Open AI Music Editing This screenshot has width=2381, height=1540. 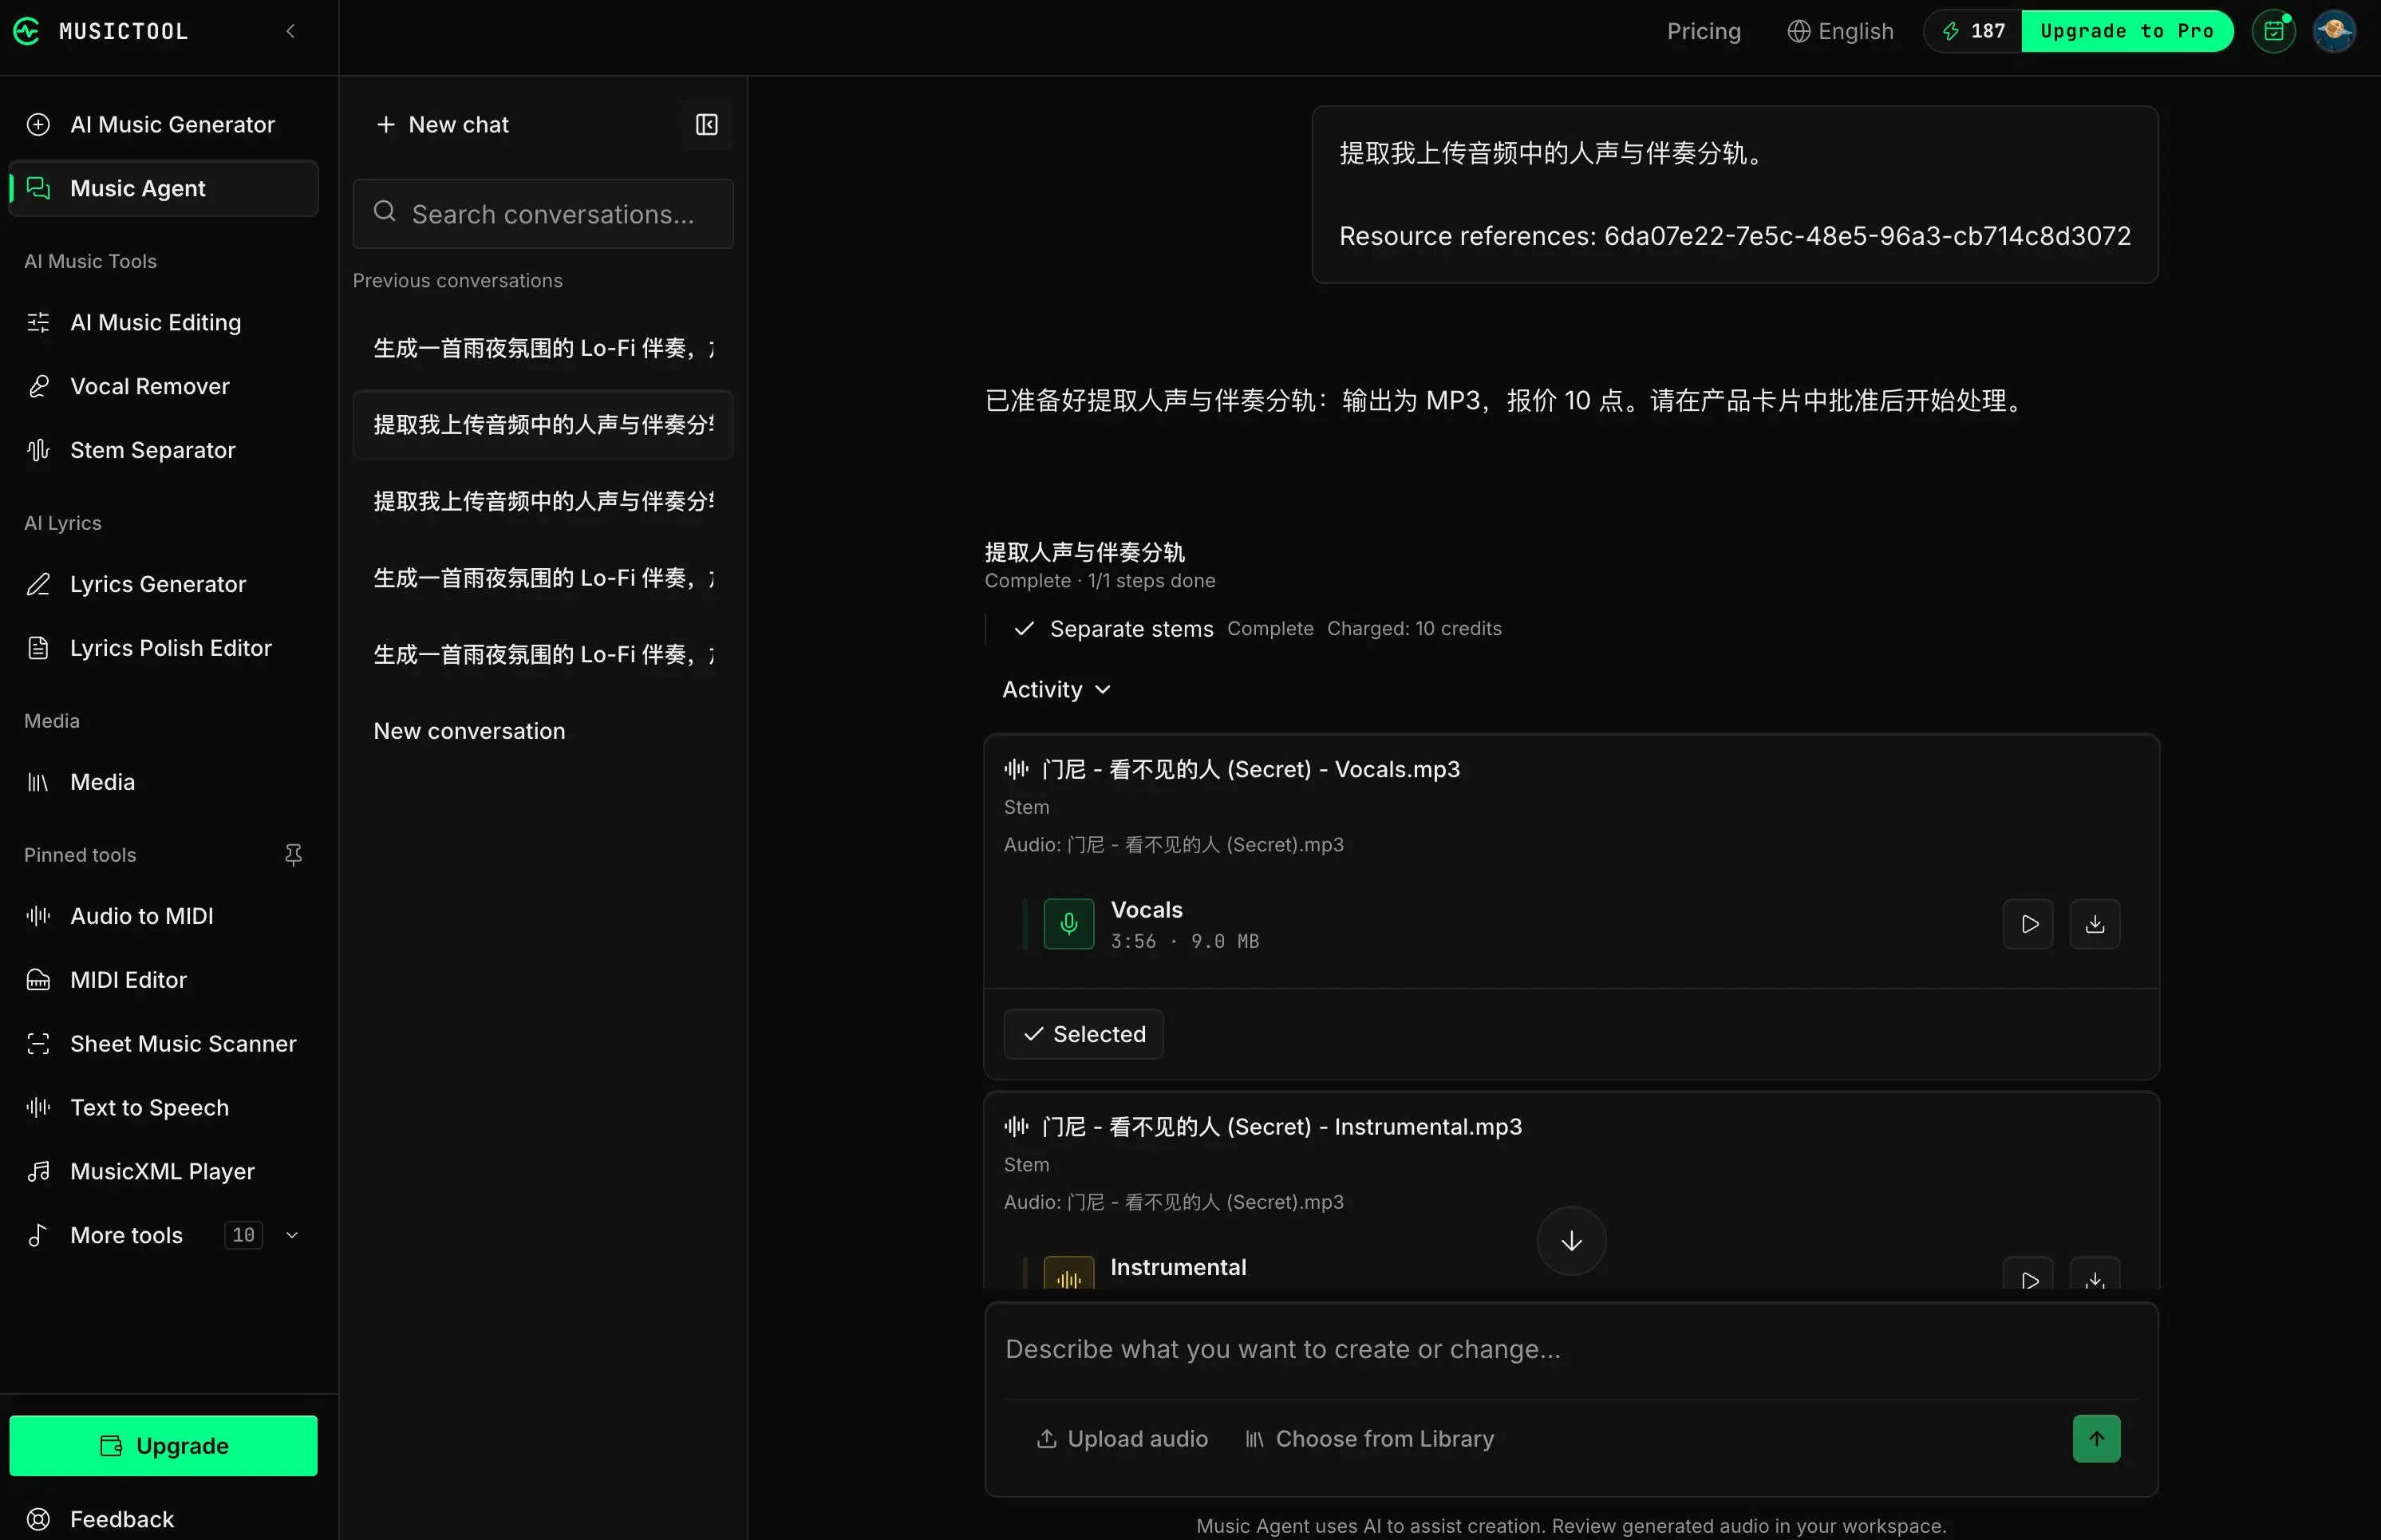tap(164, 323)
